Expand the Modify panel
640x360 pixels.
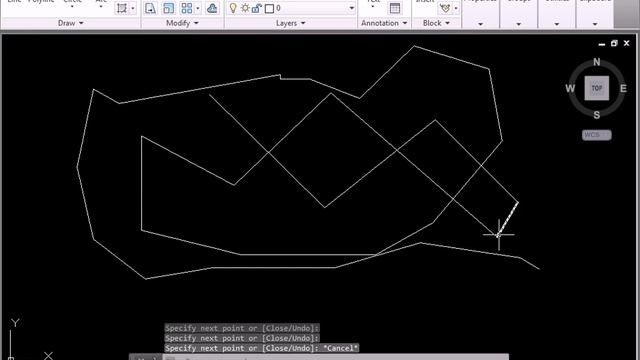182,23
